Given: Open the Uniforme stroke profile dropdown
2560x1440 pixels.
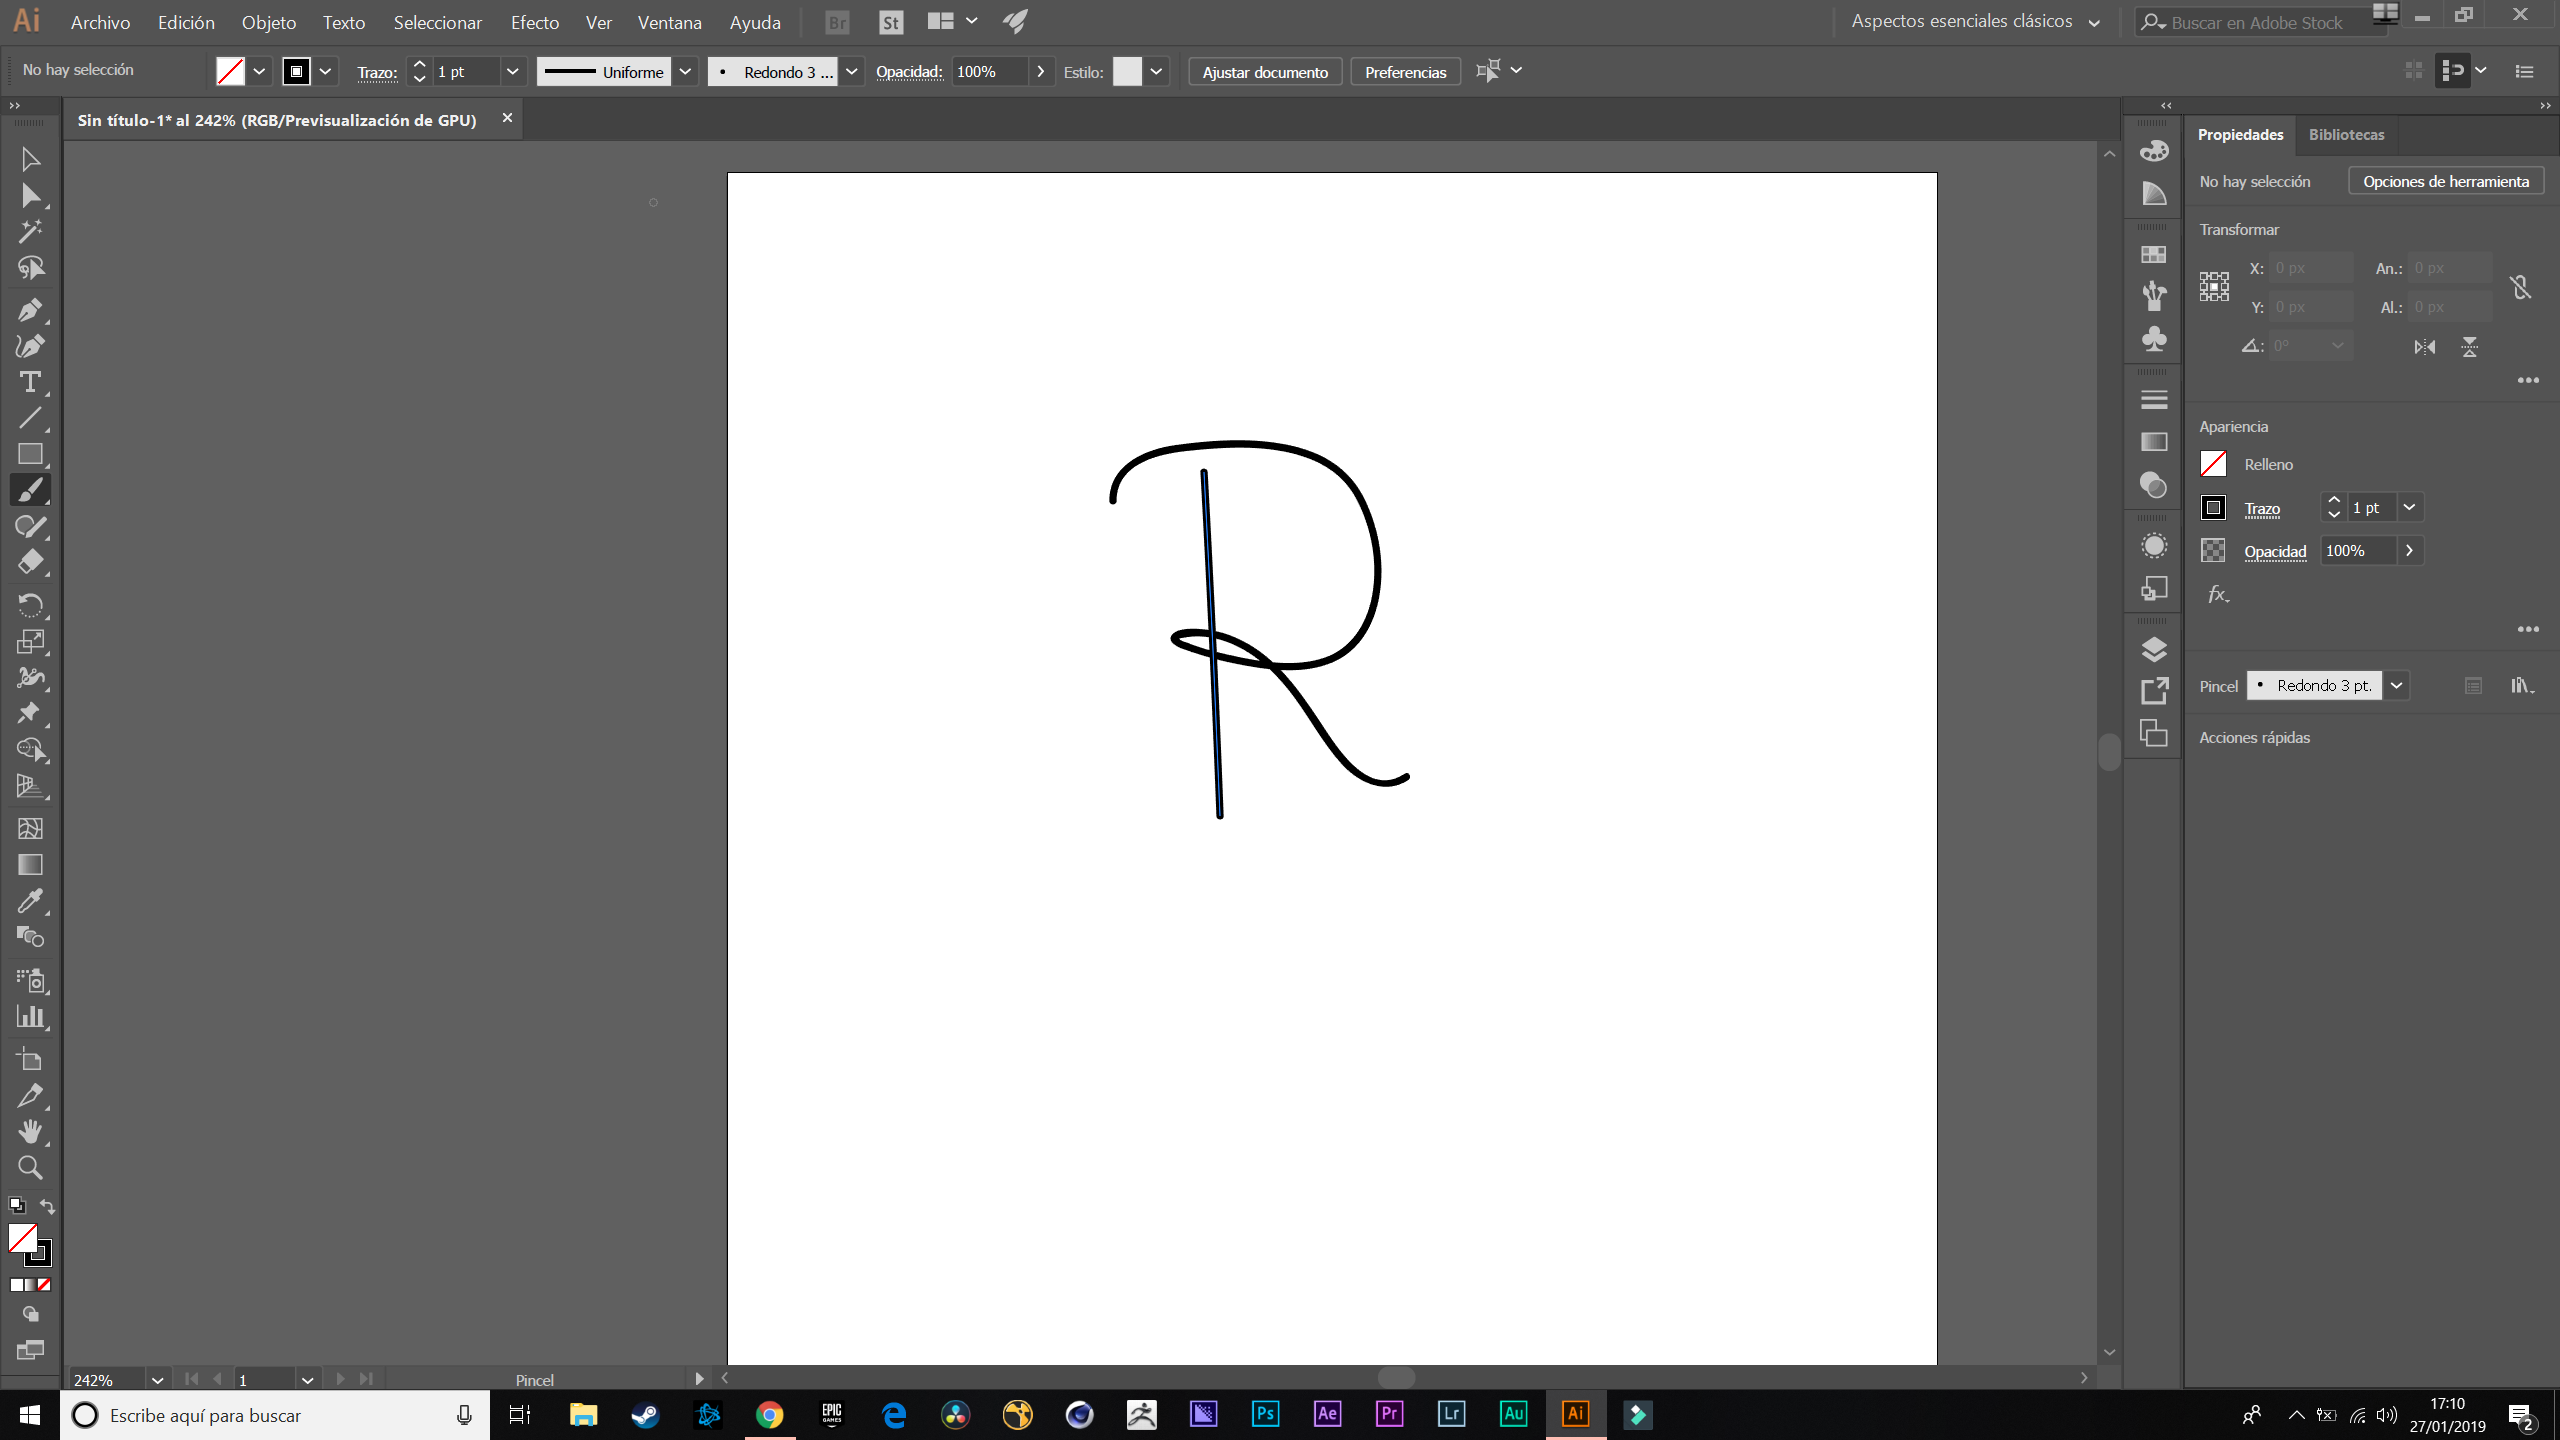Looking at the screenshot, I should click(685, 72).
